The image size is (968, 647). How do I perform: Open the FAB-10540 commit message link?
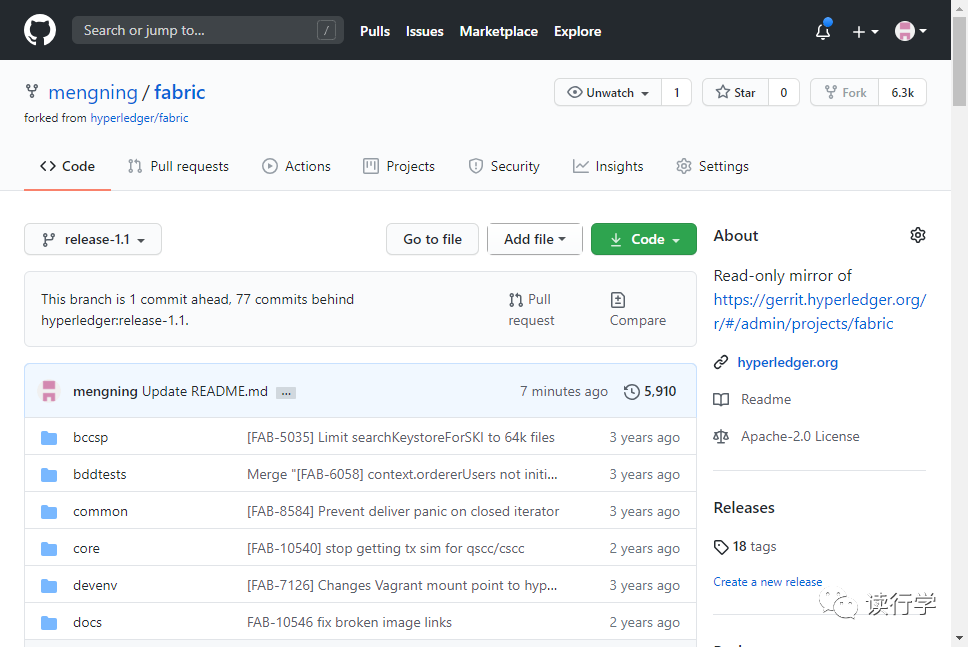(x=385, y=548)
